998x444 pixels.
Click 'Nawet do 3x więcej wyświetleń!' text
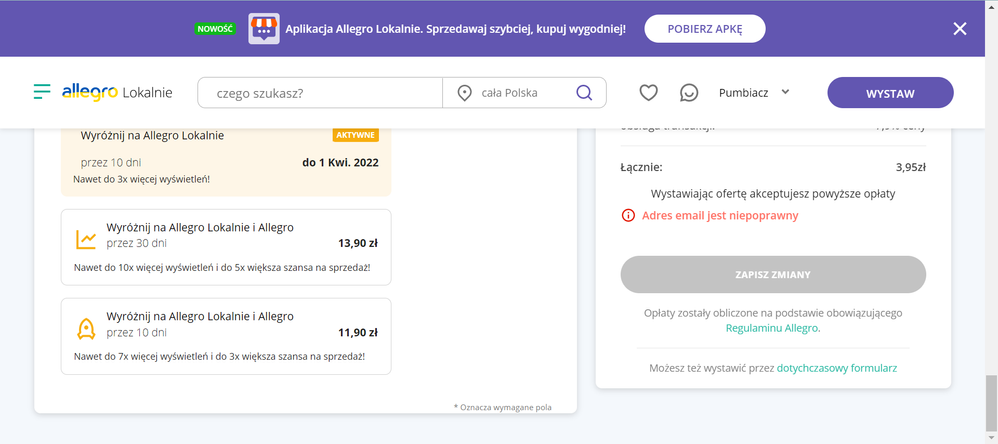click(x=141, y=179)
